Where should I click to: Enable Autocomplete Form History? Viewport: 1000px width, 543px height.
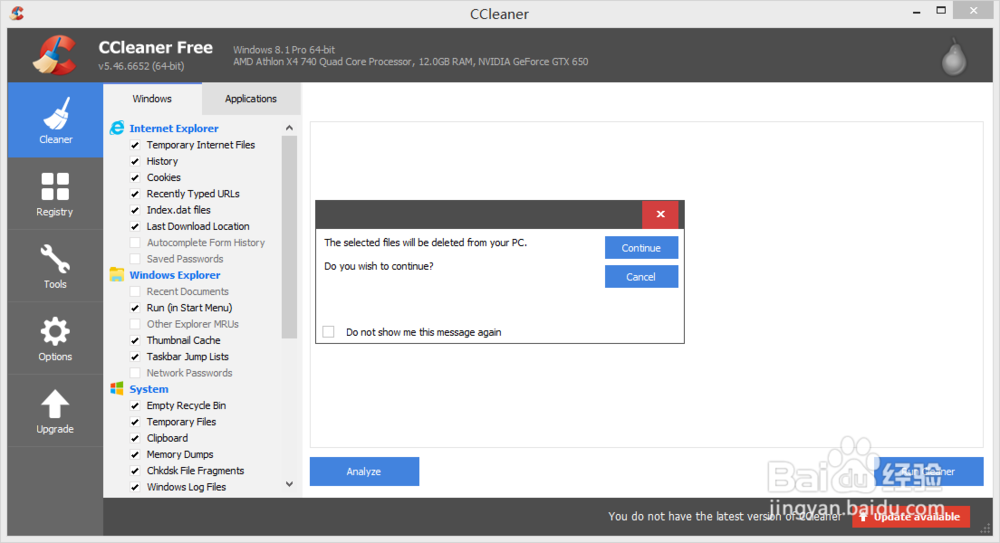click(x=135, y=242)
